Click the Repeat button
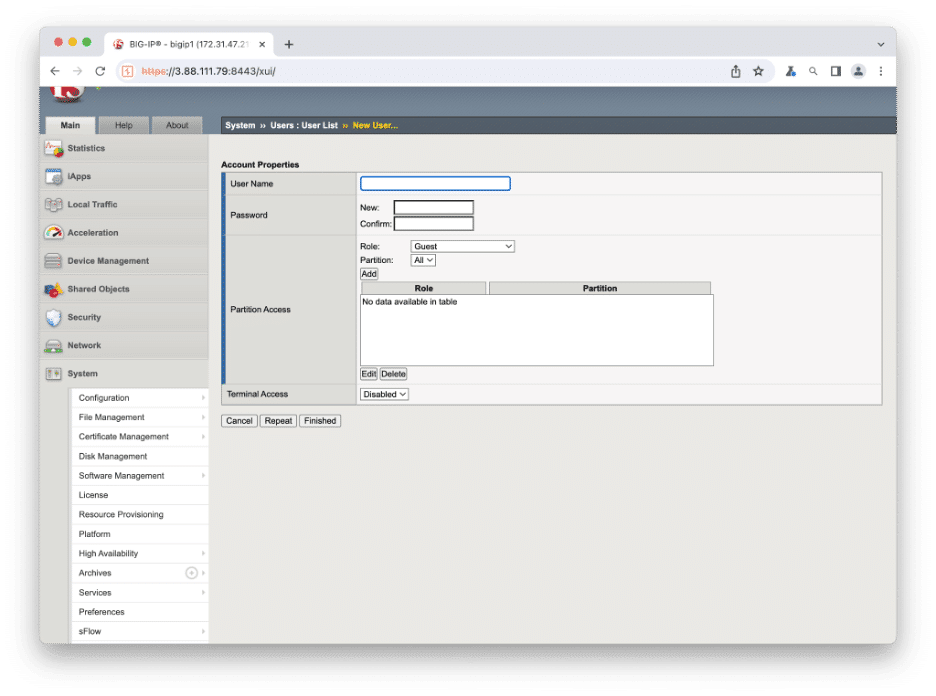 pyautogui.click(x=278, y=421)
